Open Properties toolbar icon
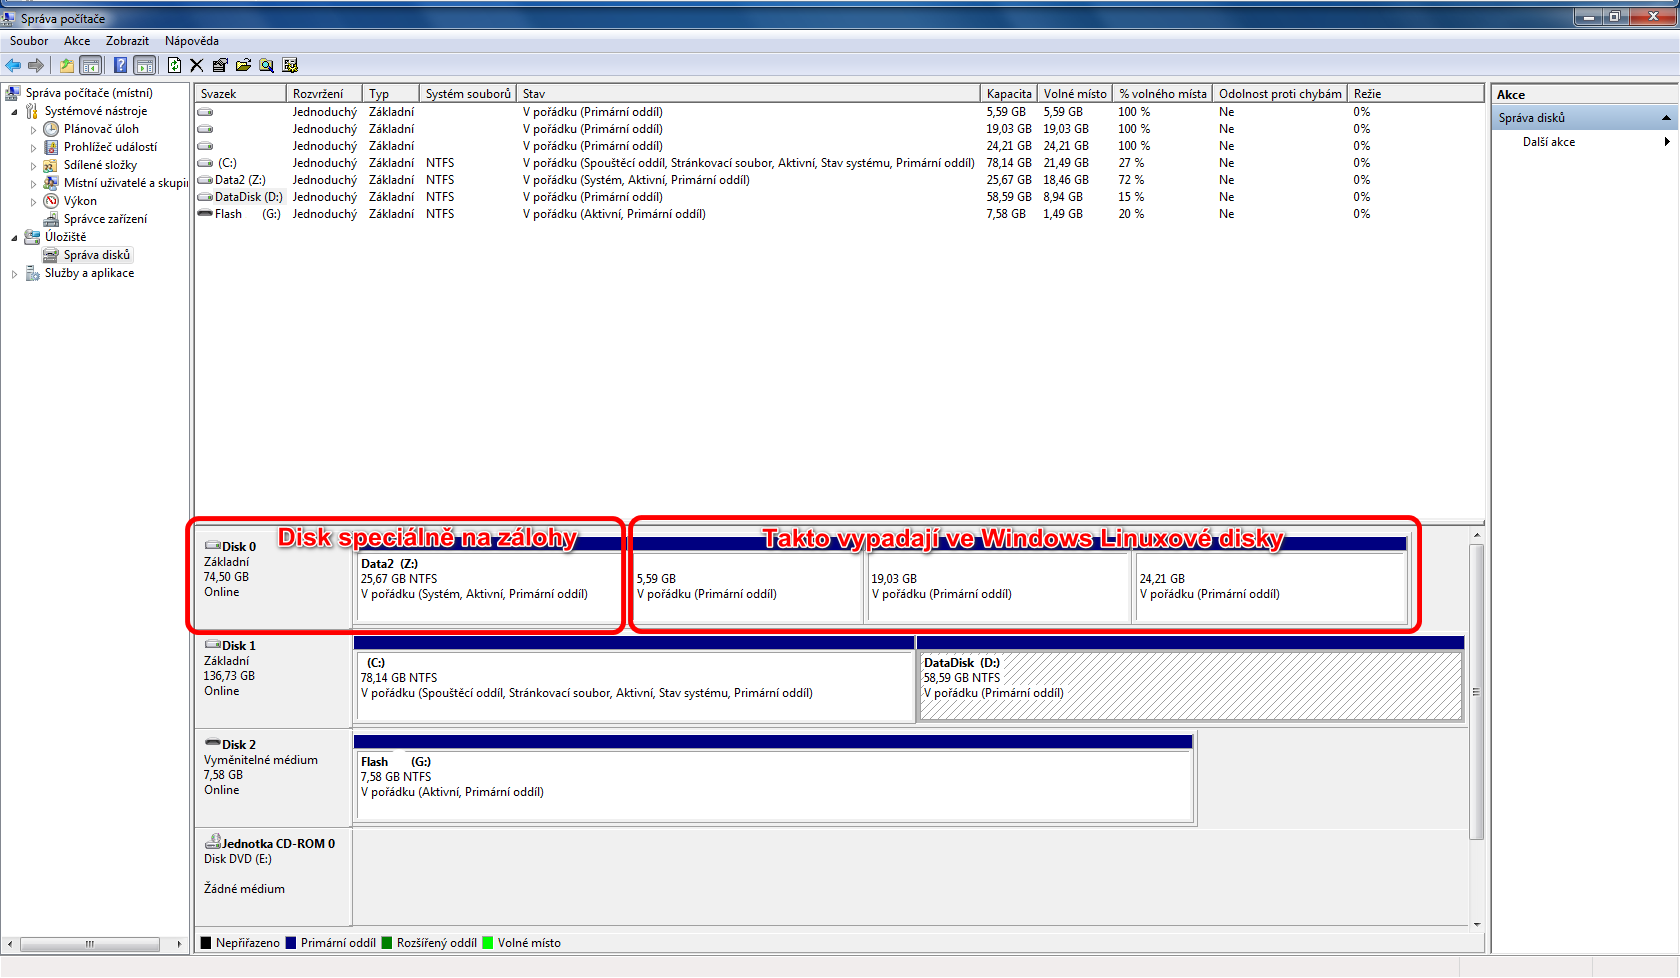 click(x=220, y=65)
